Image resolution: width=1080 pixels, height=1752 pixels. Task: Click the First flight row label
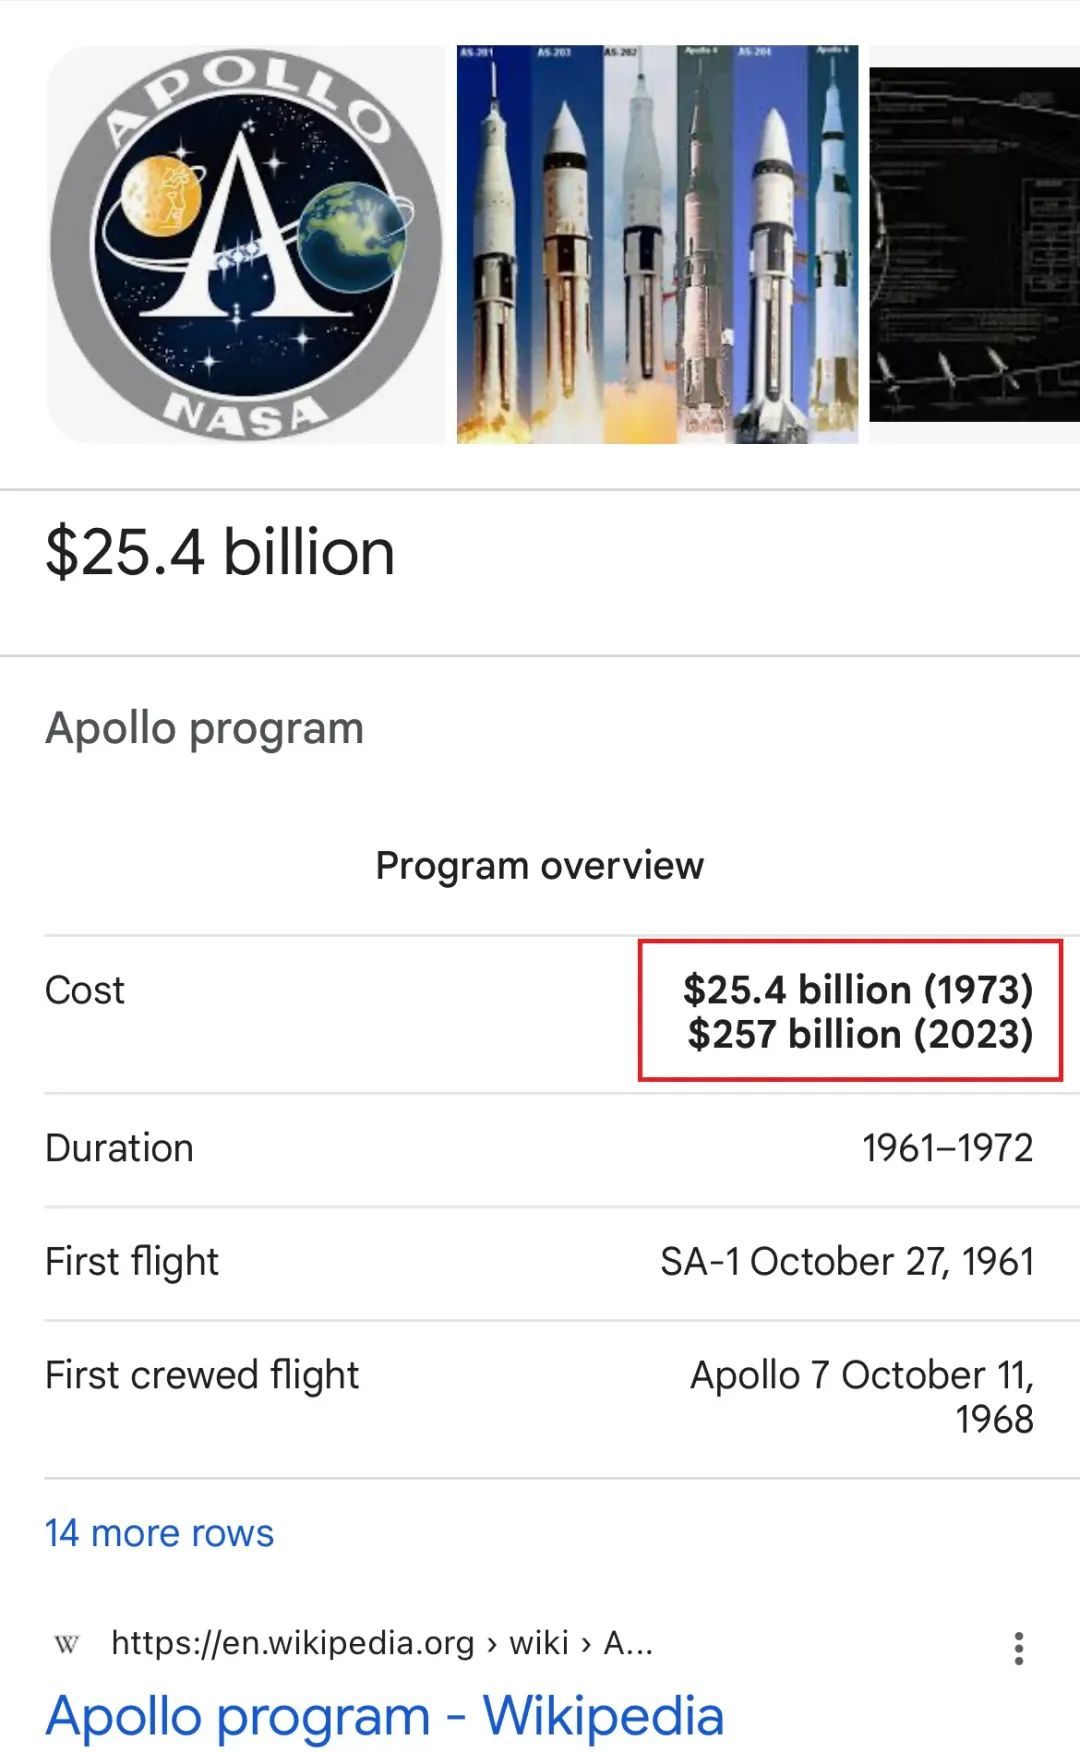(x=132, y=1262)
